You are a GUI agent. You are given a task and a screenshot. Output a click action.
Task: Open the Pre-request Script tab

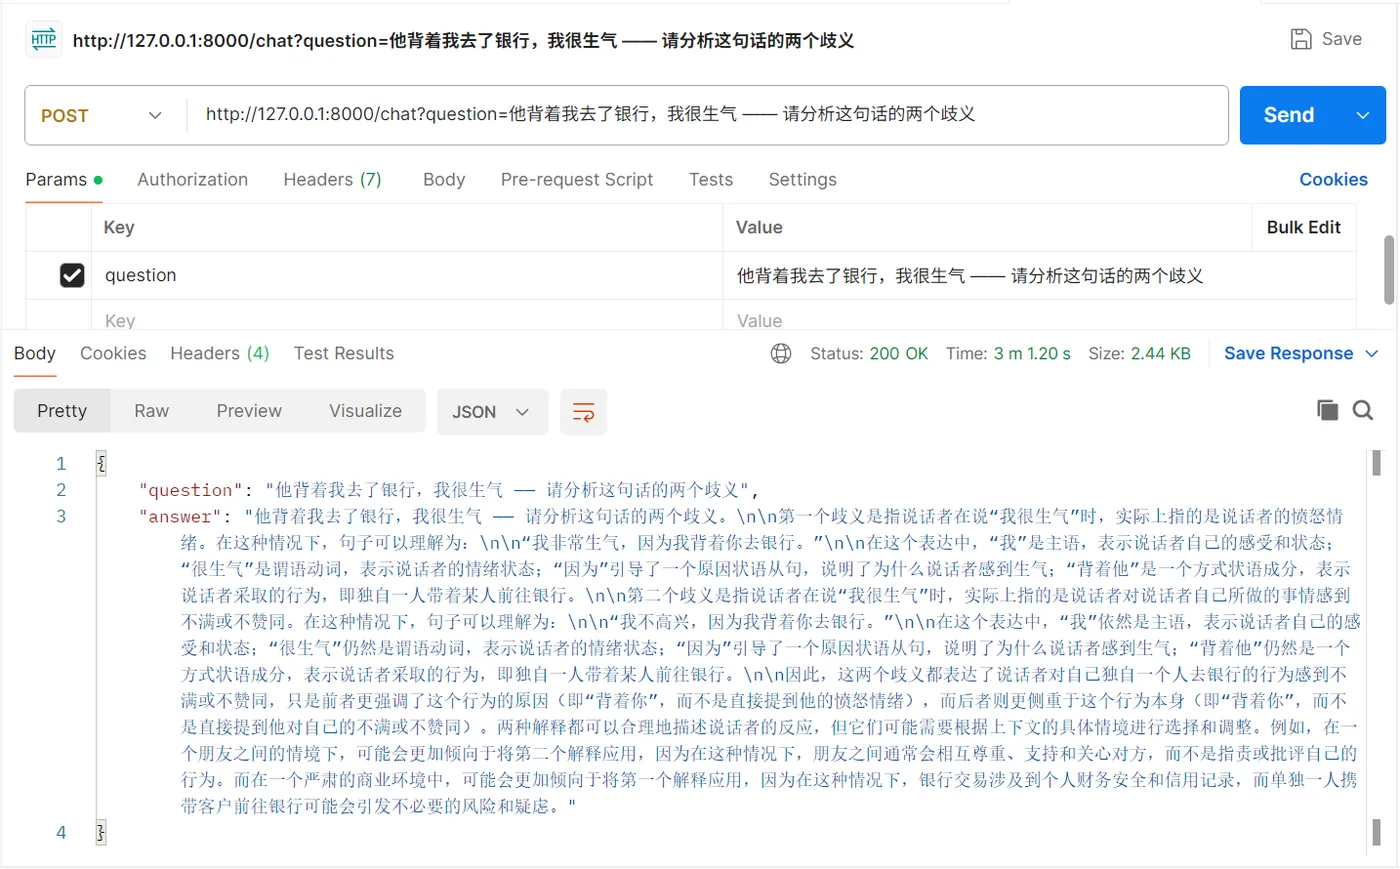pyautogui.click(x=577, y=180)
